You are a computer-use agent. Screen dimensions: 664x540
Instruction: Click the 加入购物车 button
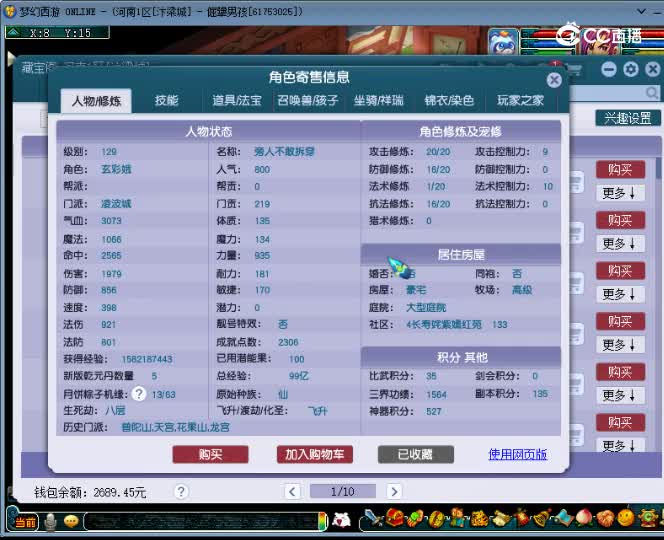tap(315, 454)
